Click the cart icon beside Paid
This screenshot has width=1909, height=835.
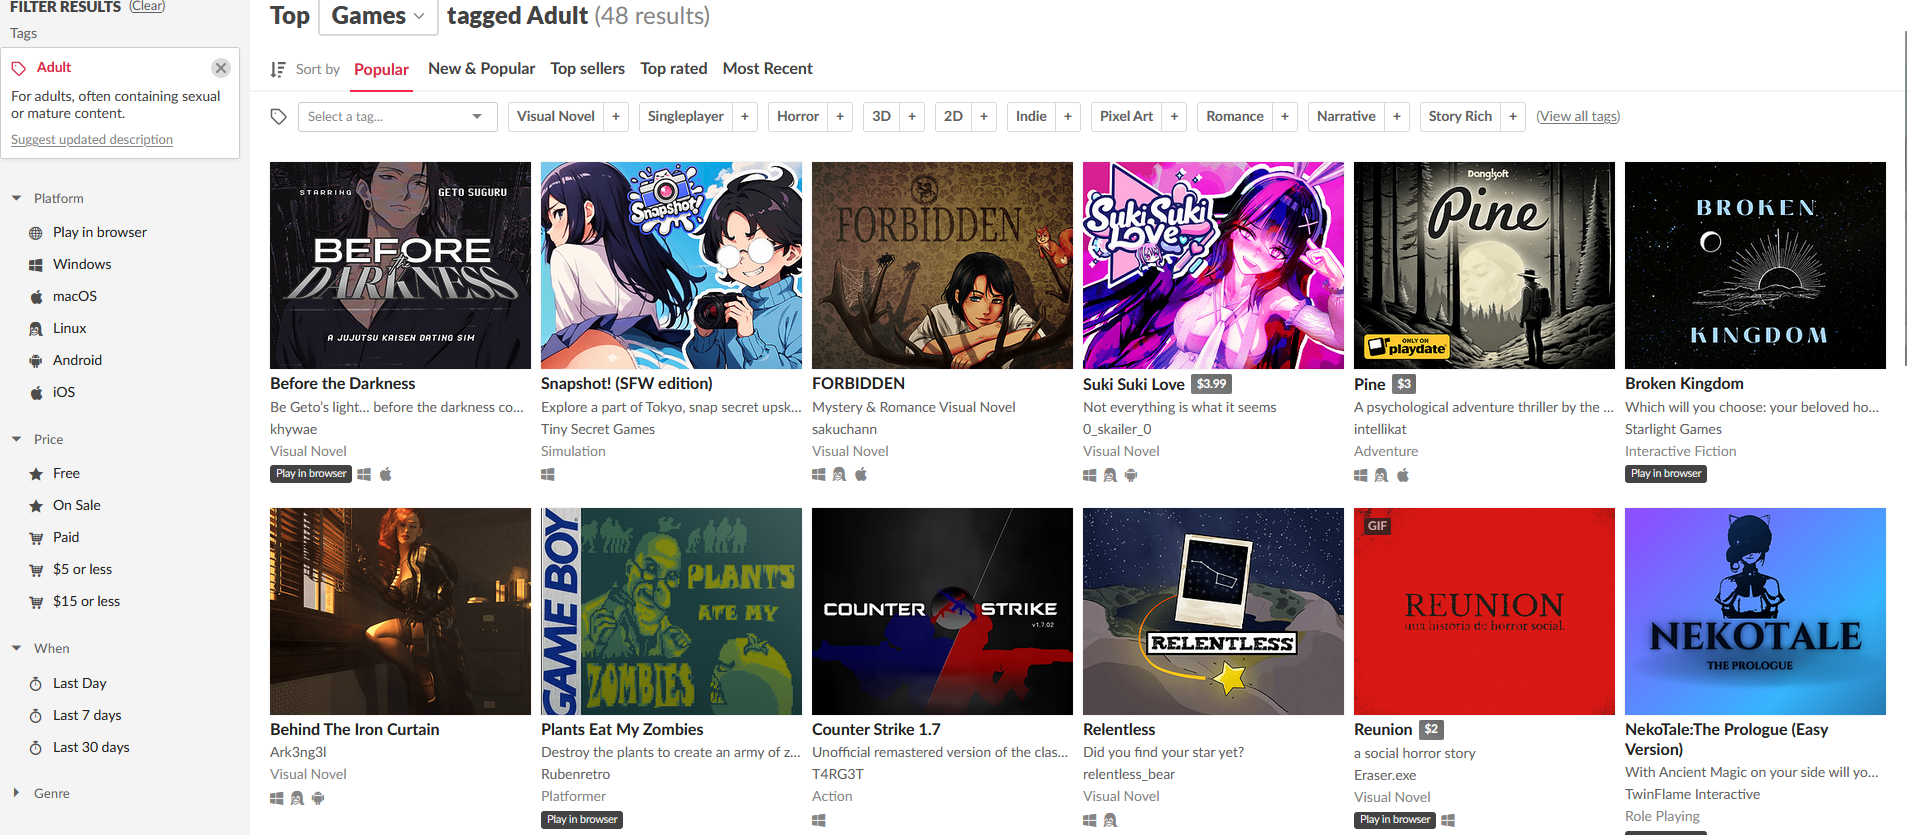[x=36, y=538]
